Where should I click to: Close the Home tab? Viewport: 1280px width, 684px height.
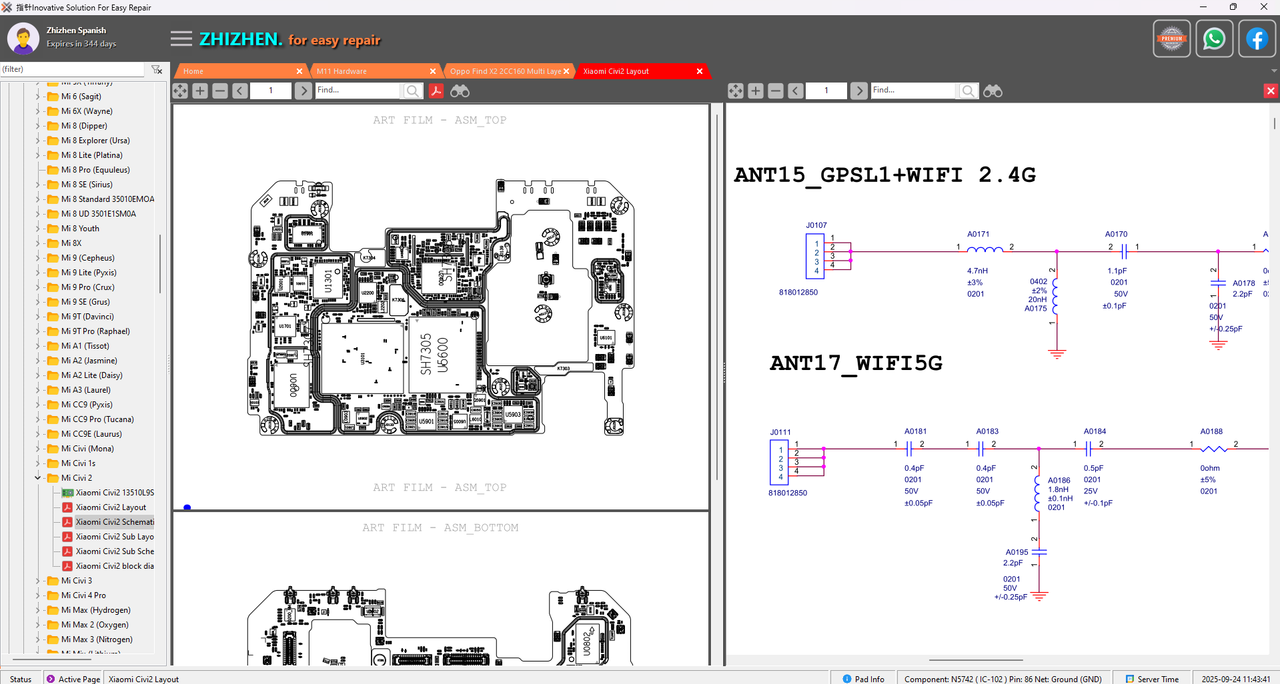click(299, 71)
